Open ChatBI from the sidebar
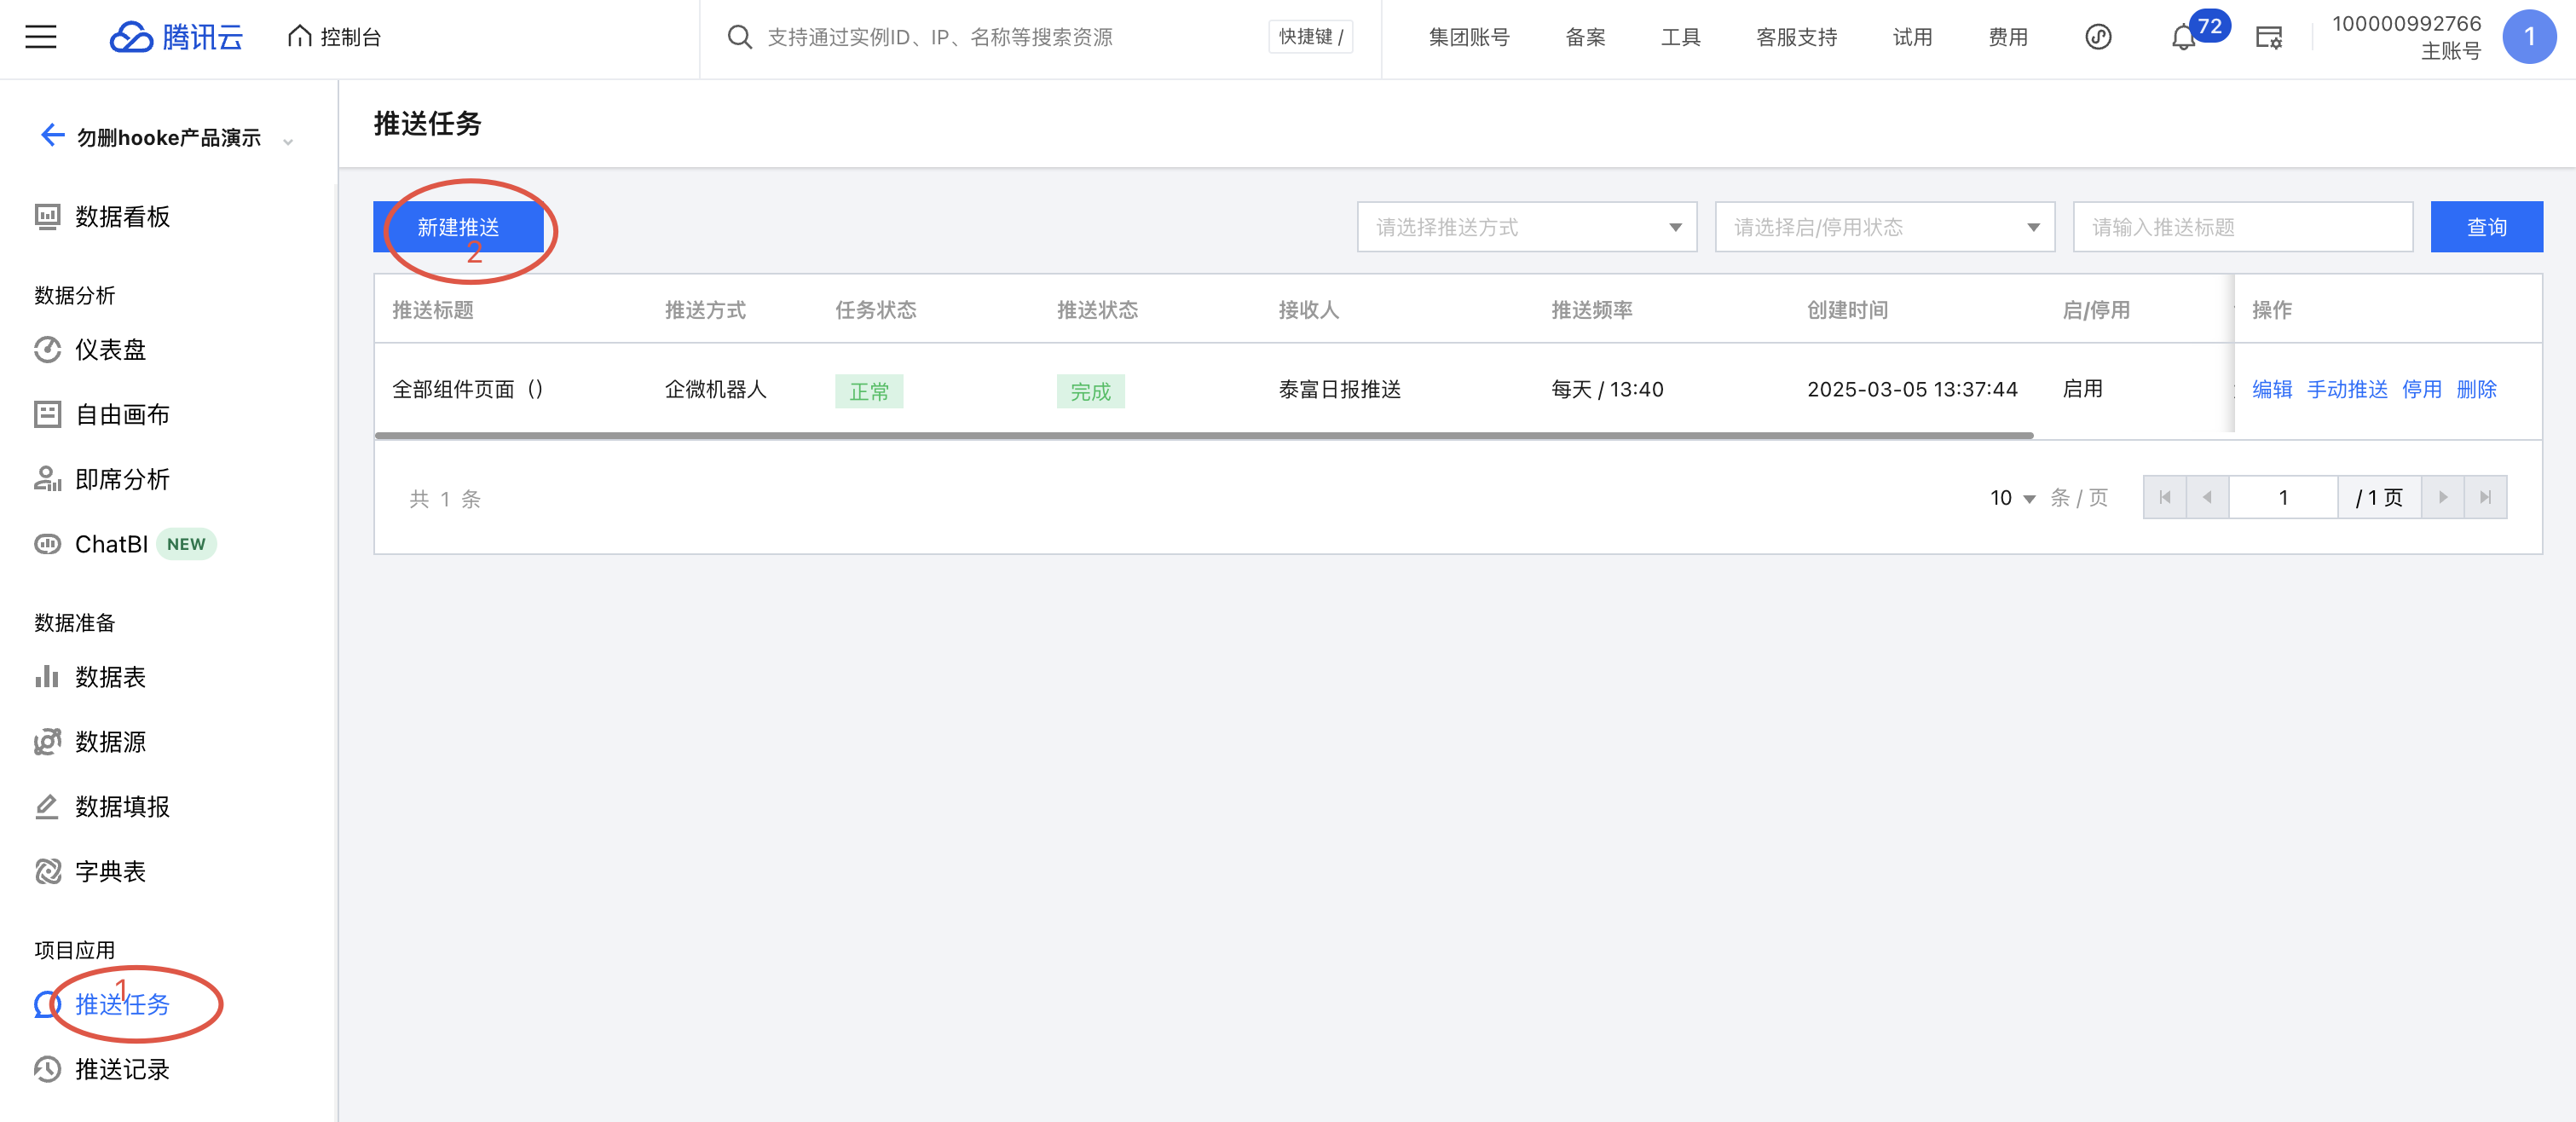Screen dimensions: 2576x1122 111,544
